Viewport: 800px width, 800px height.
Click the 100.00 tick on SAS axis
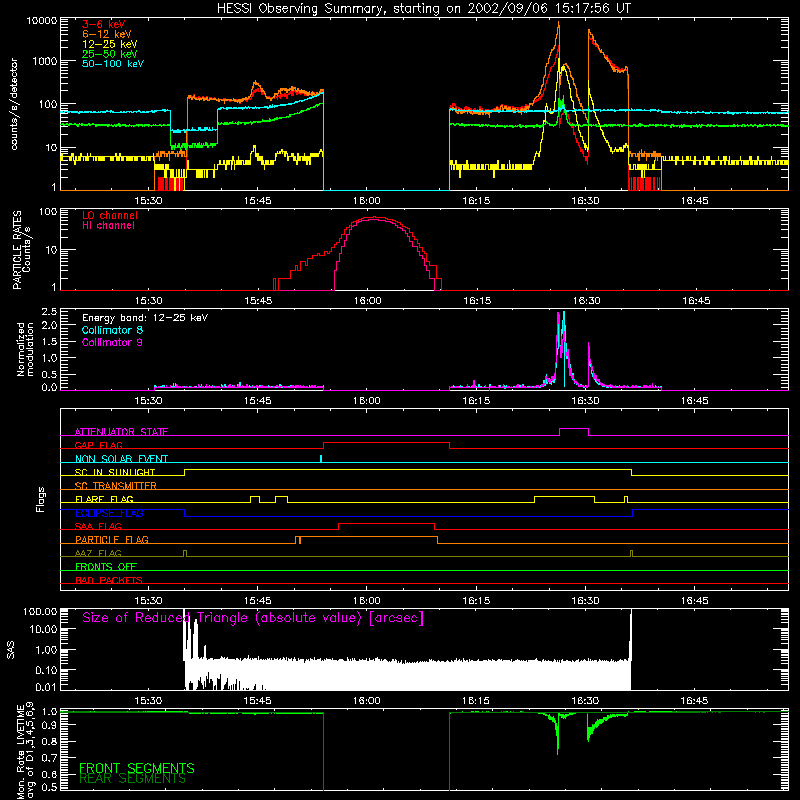[40, 611]
